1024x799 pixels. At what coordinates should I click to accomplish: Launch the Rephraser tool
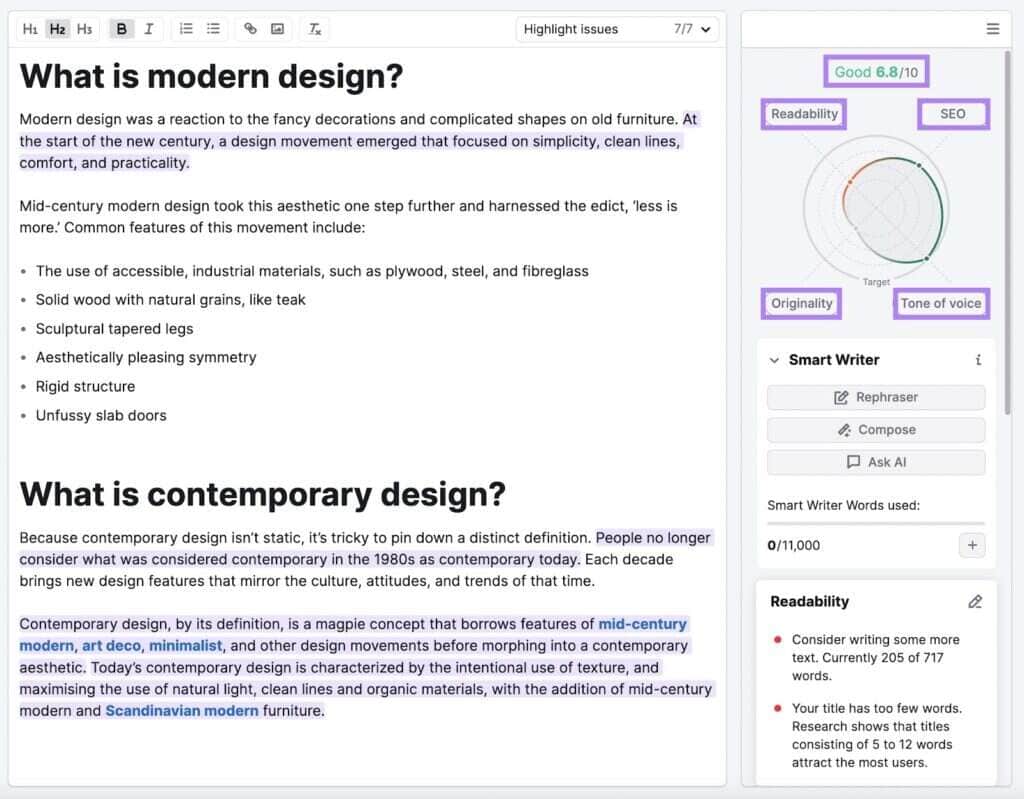(875, 397)
